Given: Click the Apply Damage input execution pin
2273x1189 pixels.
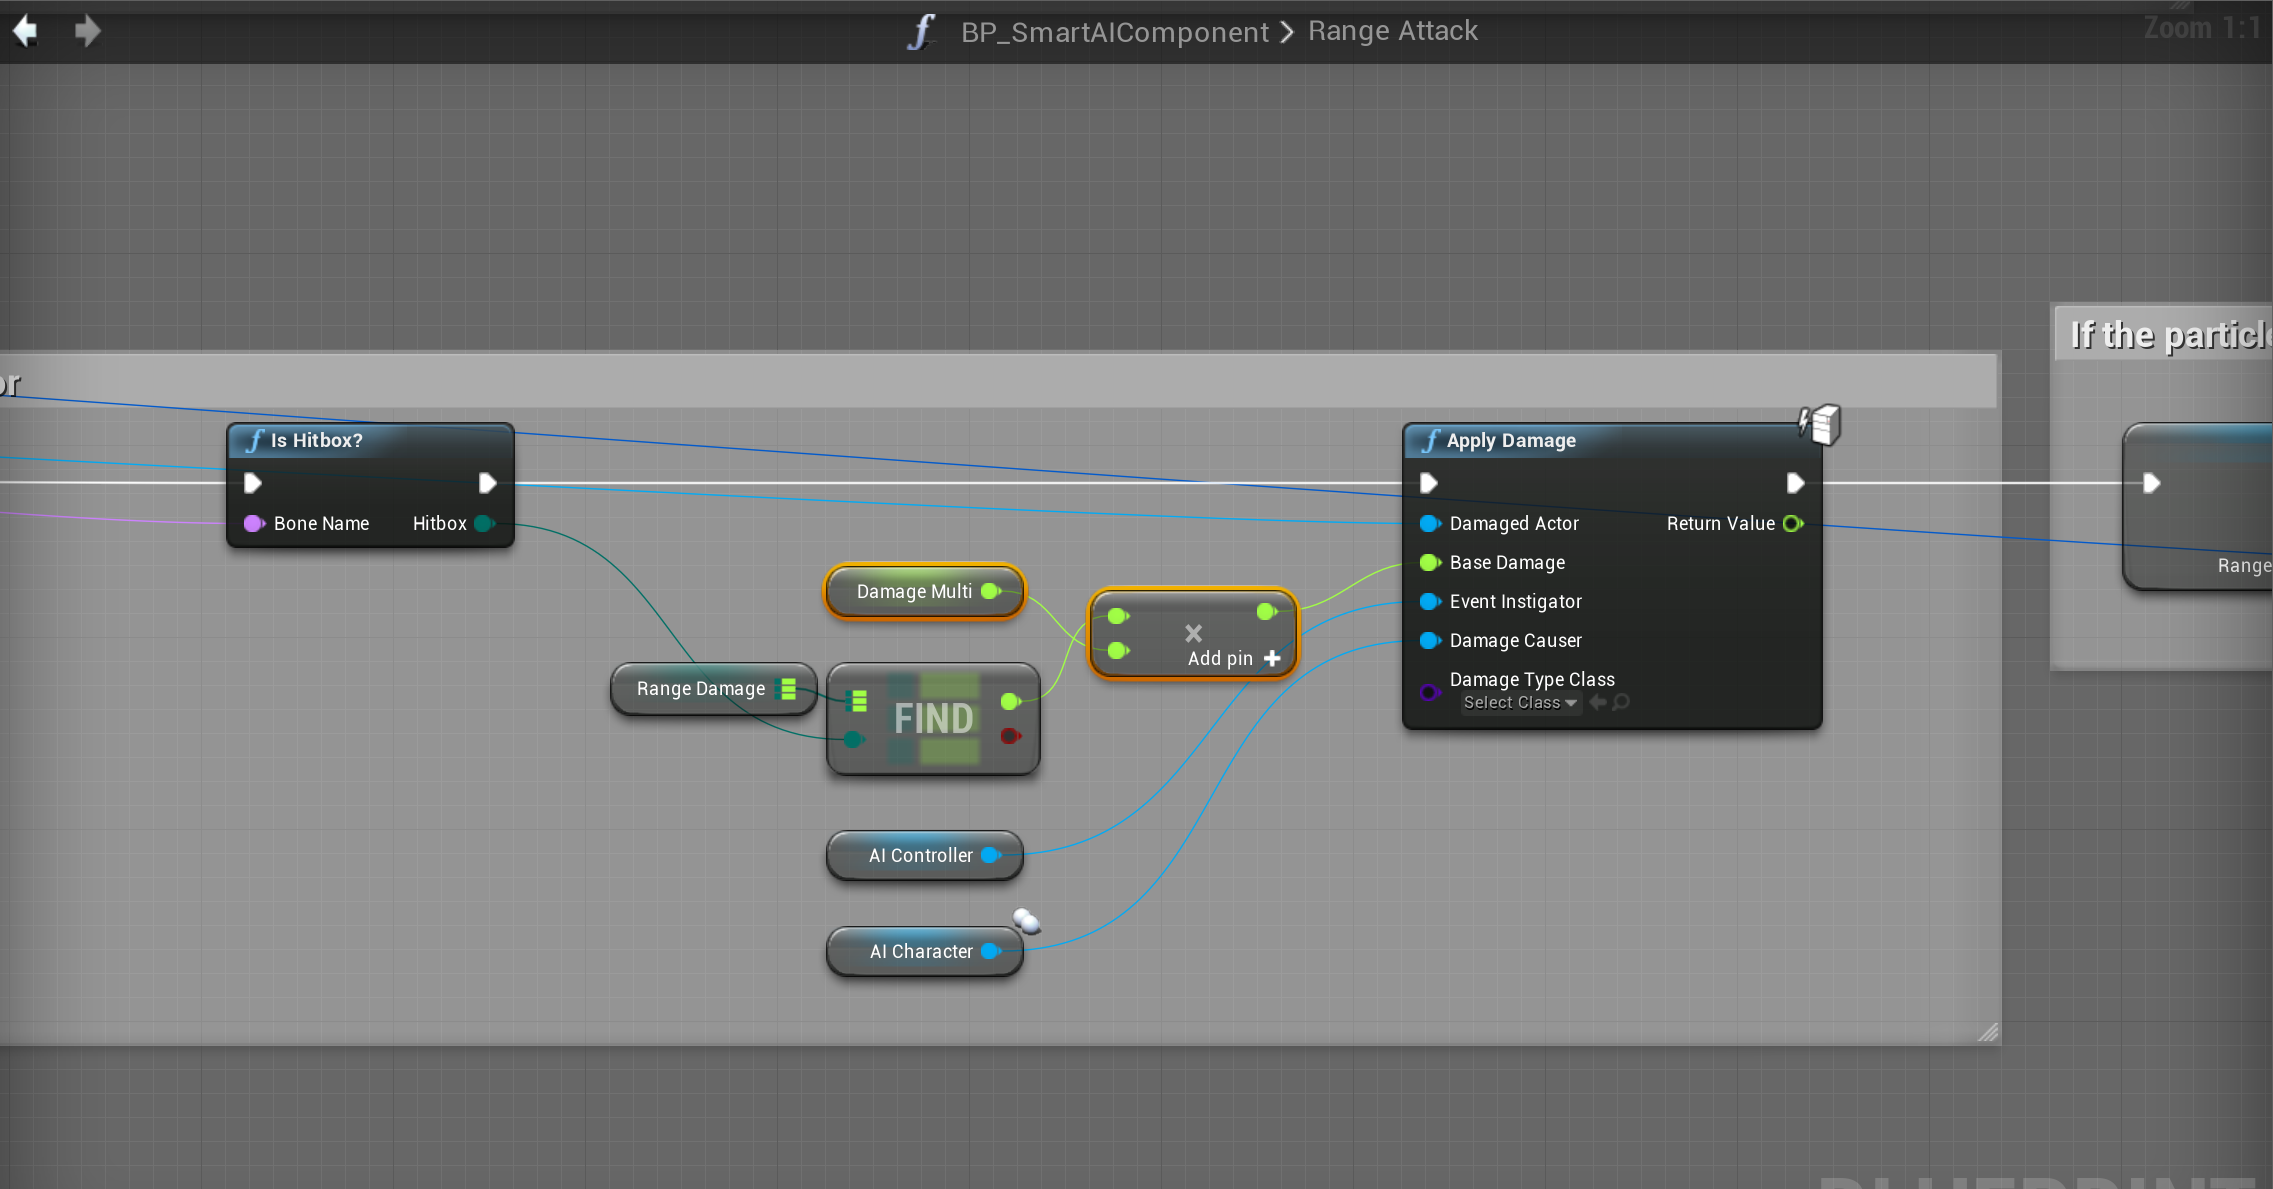Looking at the screenshot, I should click(1429, 483).
